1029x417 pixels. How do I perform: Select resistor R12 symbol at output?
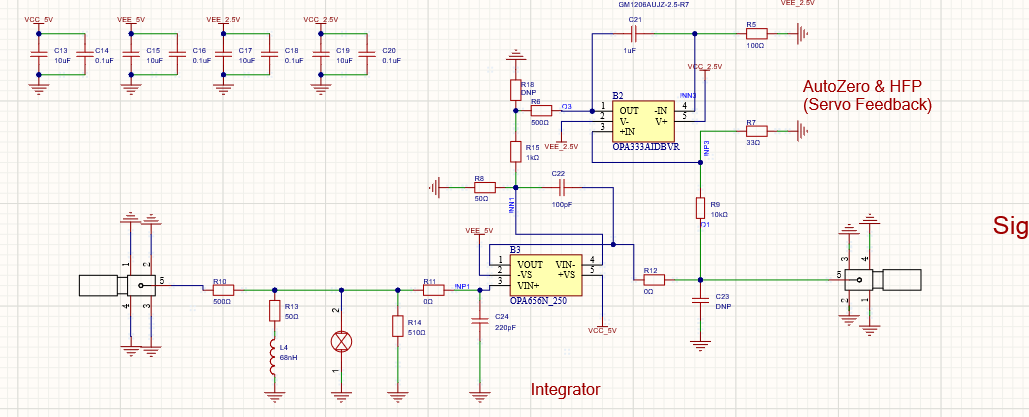point(654,280)
